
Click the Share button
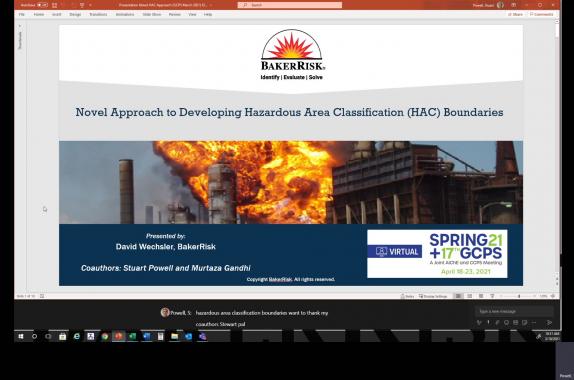515,14
